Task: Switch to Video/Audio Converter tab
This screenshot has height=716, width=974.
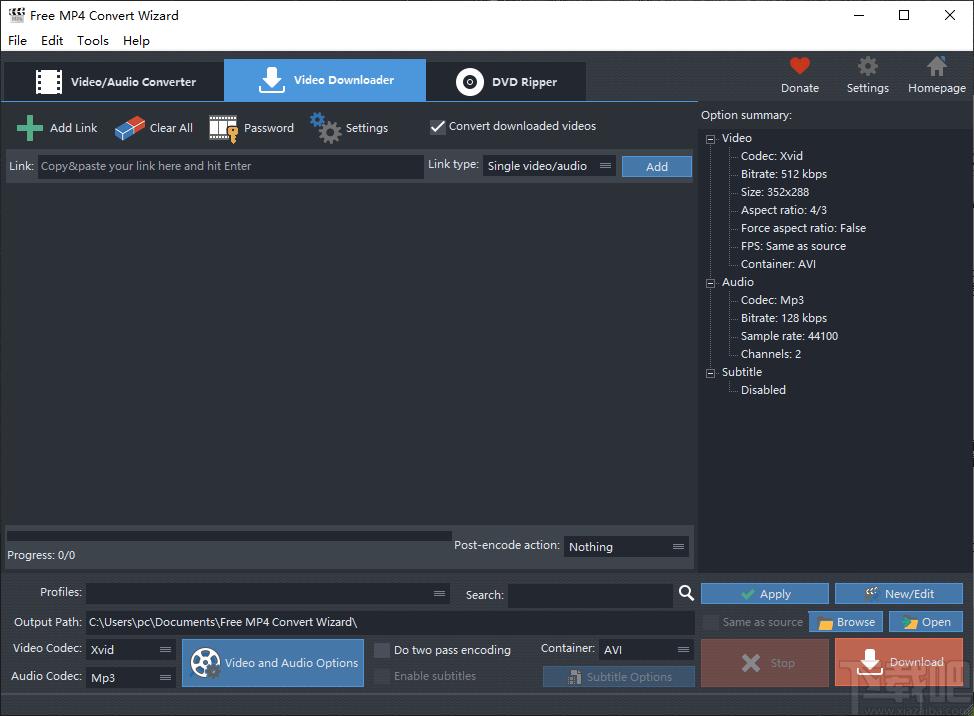Action: pyautogui.click(x=114, y=81)
